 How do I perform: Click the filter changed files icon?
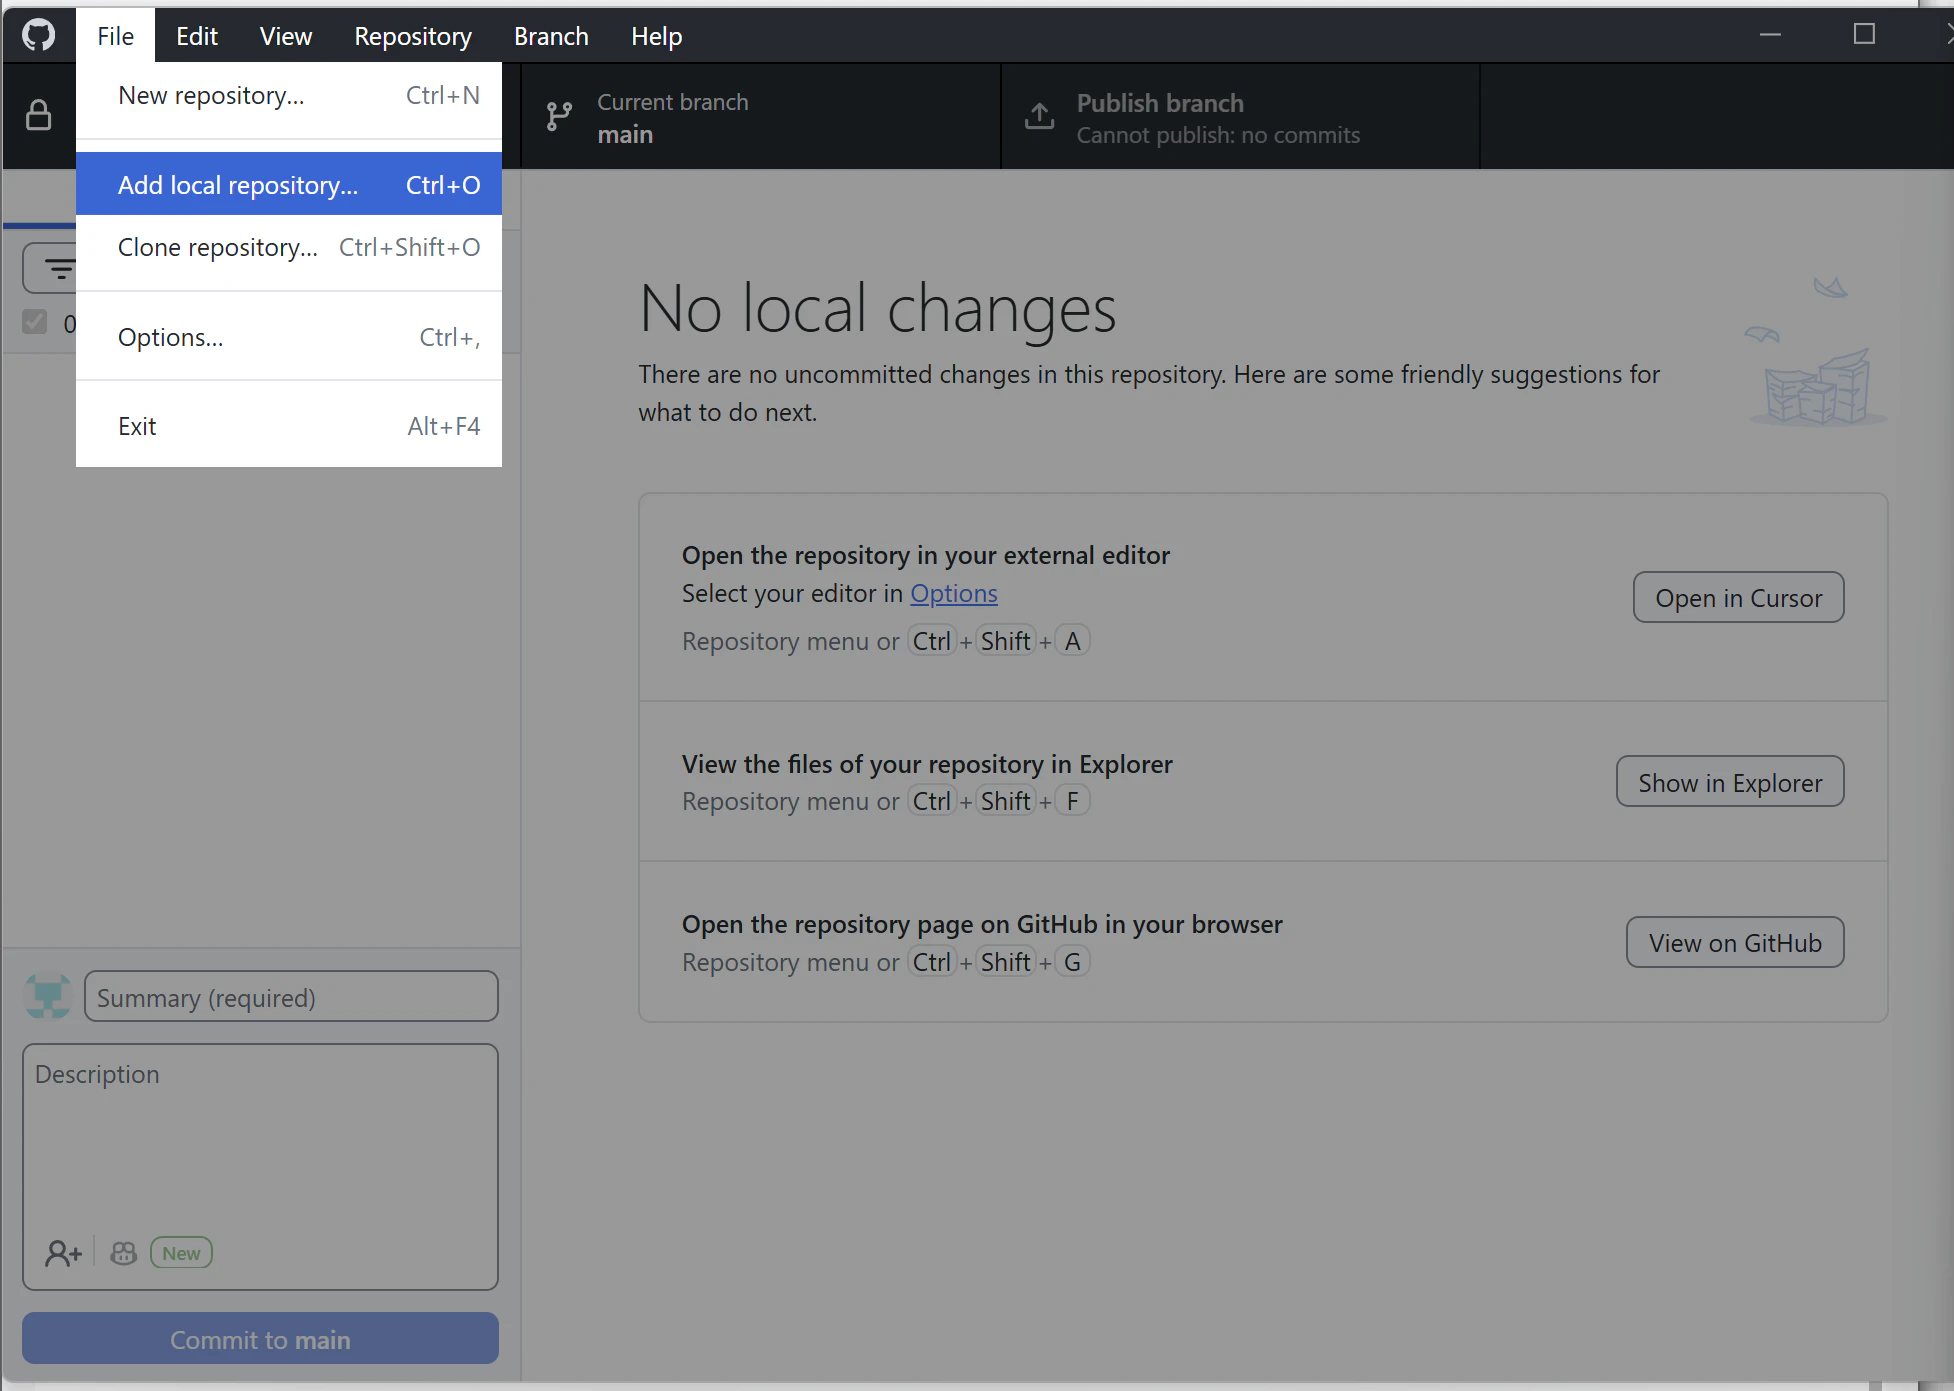tap(58, 268)
